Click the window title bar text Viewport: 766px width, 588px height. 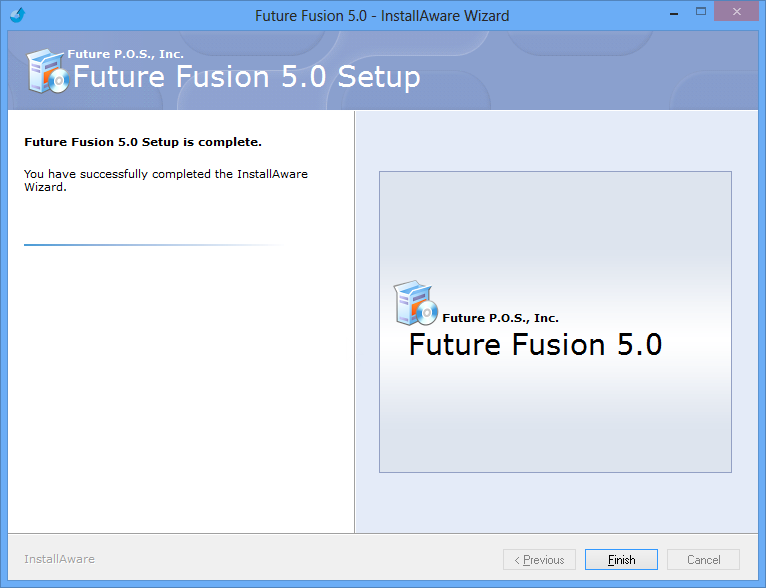[x=382, y=16]
